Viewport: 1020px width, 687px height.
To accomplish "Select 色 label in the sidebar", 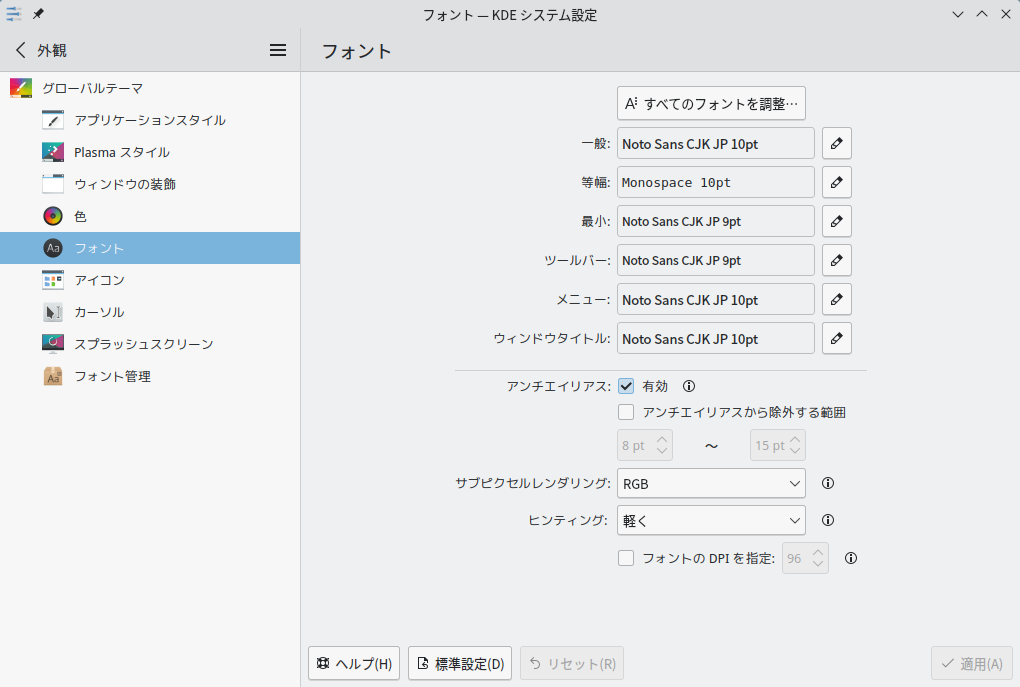I will [80, 216].
